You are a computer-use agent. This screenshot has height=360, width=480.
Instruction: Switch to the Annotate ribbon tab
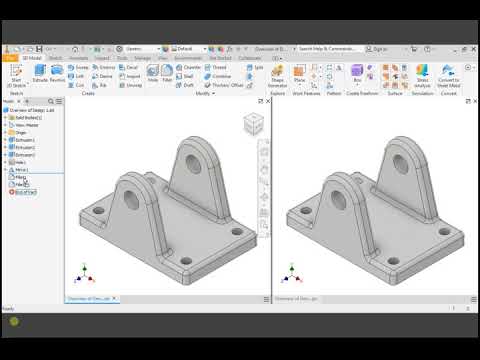point(78,58)
